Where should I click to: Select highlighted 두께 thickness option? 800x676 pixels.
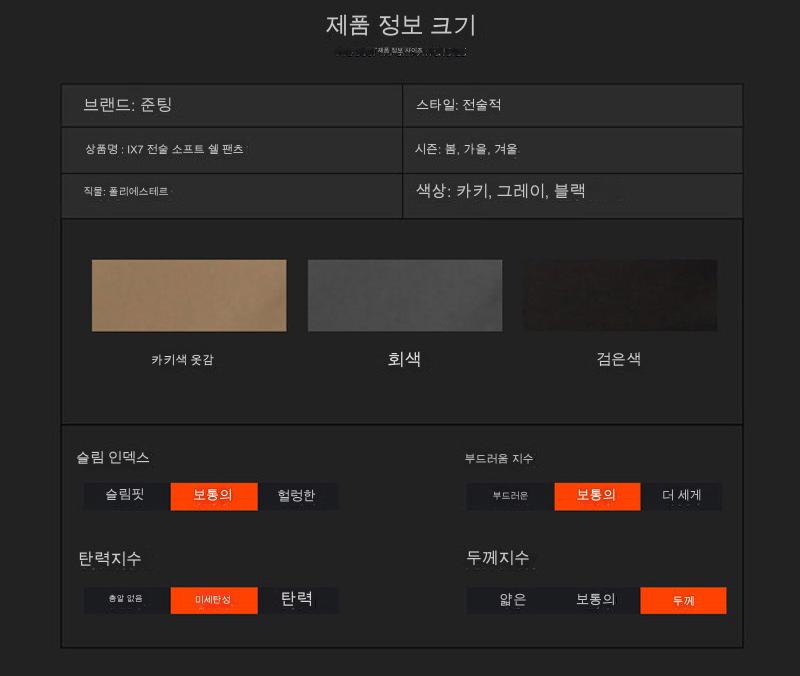pyautogui.click(x=683, y=600)
